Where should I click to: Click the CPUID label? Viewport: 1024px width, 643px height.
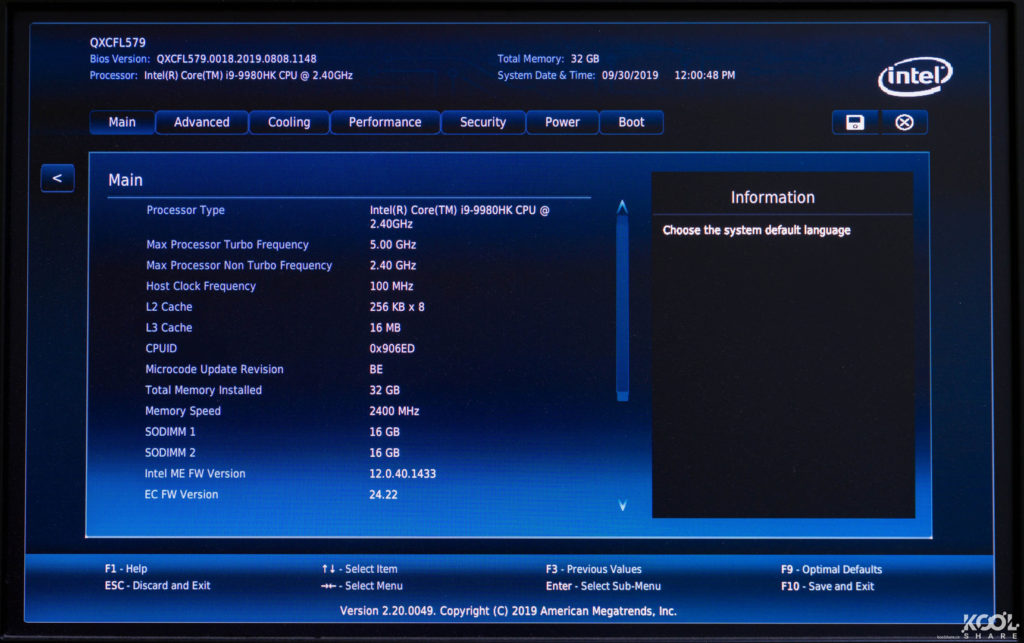point(161,349)
